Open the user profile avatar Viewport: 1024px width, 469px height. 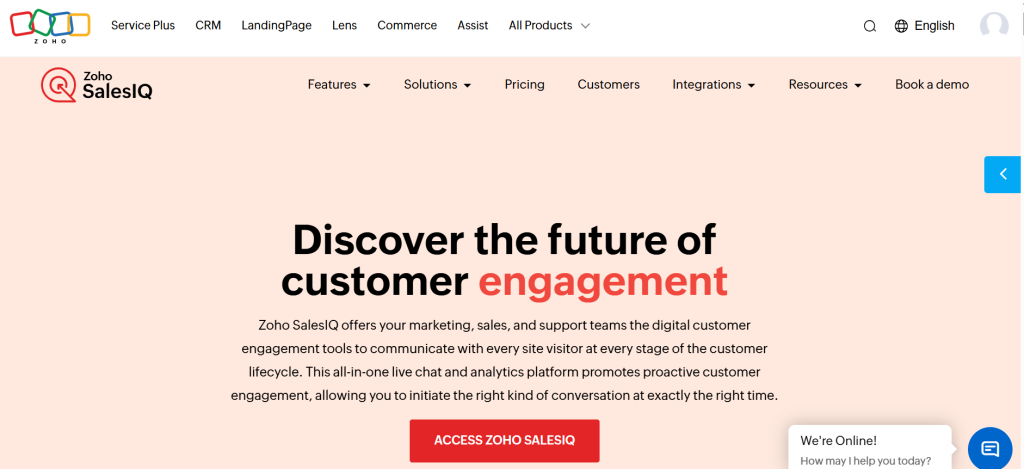pyautogui.click(x=994, y=26)
